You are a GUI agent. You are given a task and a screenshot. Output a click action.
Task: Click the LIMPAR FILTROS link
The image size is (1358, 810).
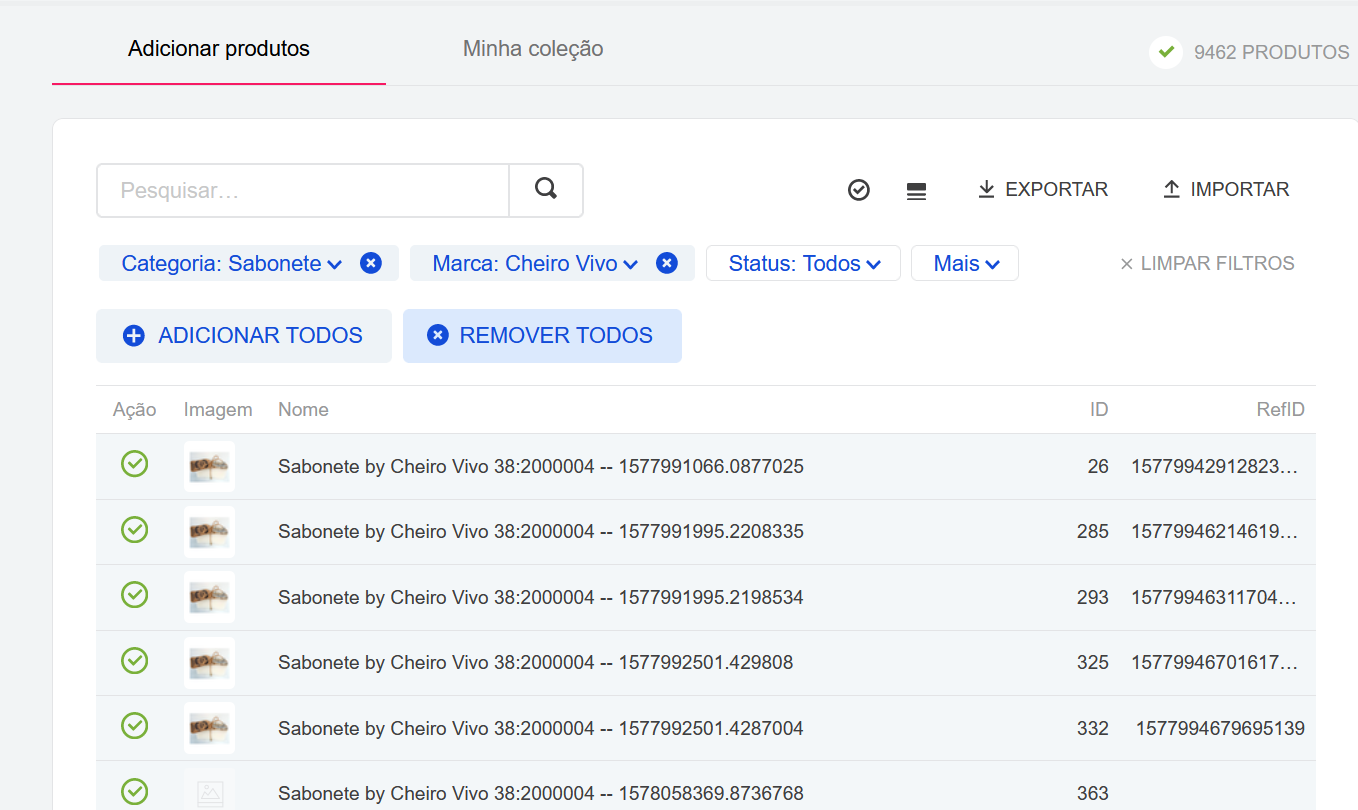(1207, 264)
